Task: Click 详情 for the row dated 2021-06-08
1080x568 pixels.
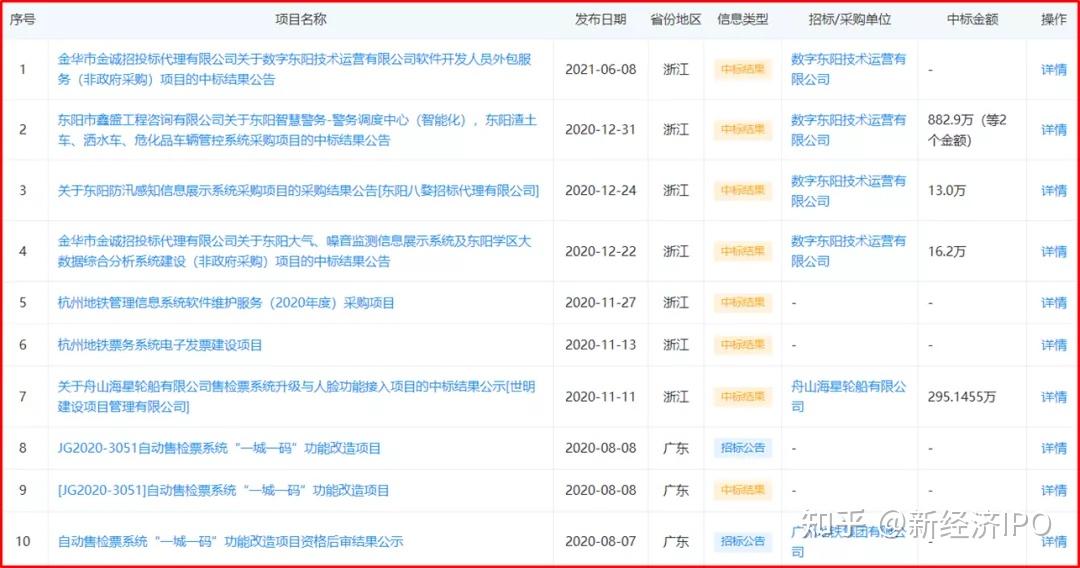Action: pyautogui.click(x=1053, y=70)
